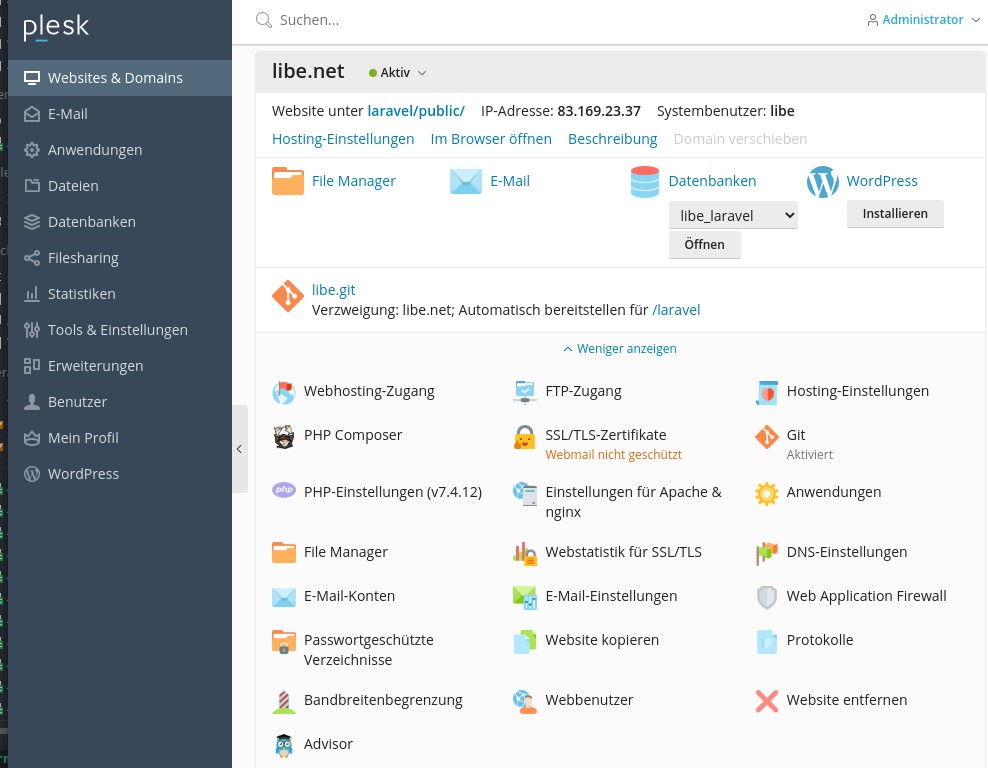Click the PHP Composer icon
Image resolution: width=988 pixels, height=768 pixels.
coord(284,437)
